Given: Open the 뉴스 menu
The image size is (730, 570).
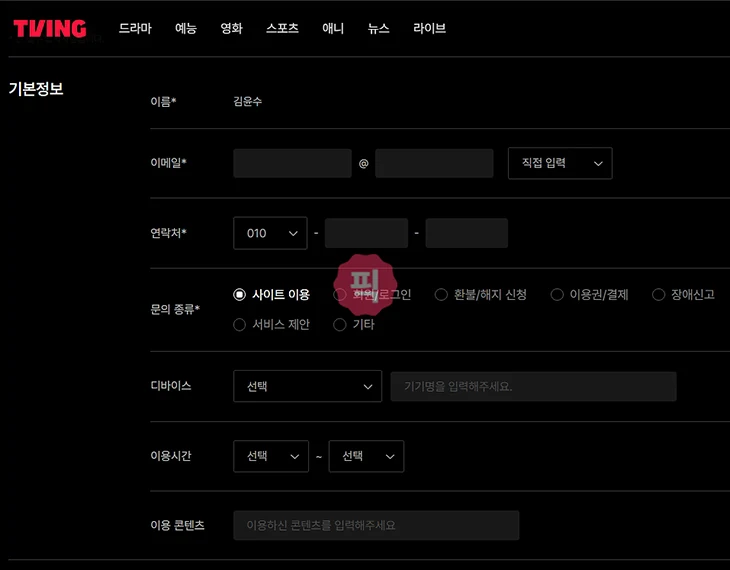Looking at the screenshot, I should coord(379,28).
